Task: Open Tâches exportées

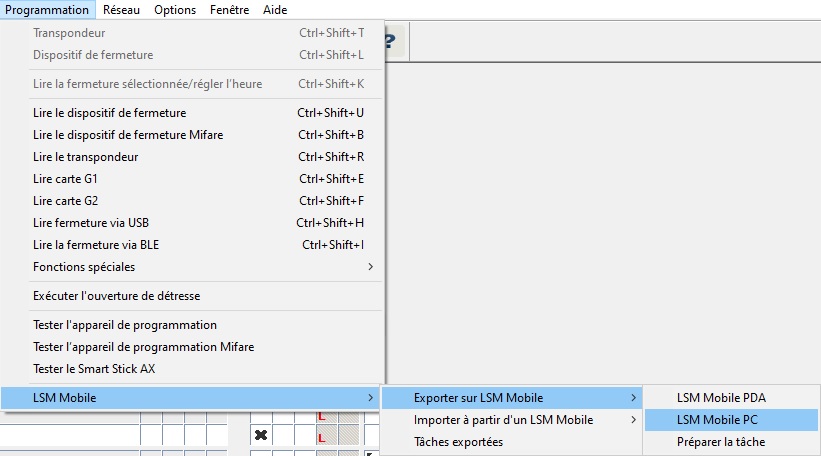Action: point(458,442)
